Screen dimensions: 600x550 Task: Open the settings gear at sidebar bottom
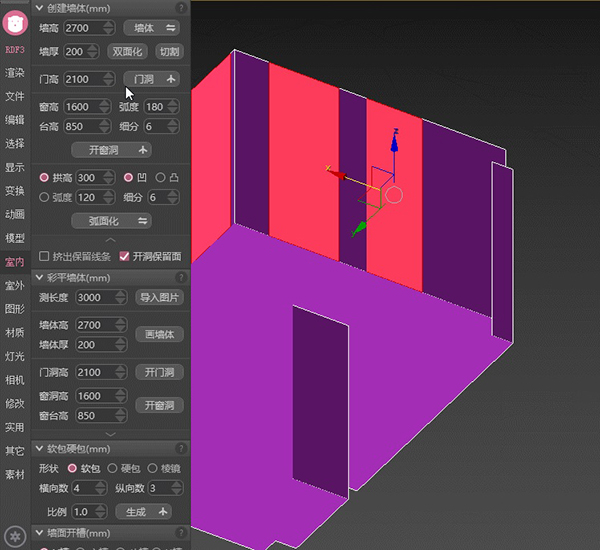click(x=14, y=535)
